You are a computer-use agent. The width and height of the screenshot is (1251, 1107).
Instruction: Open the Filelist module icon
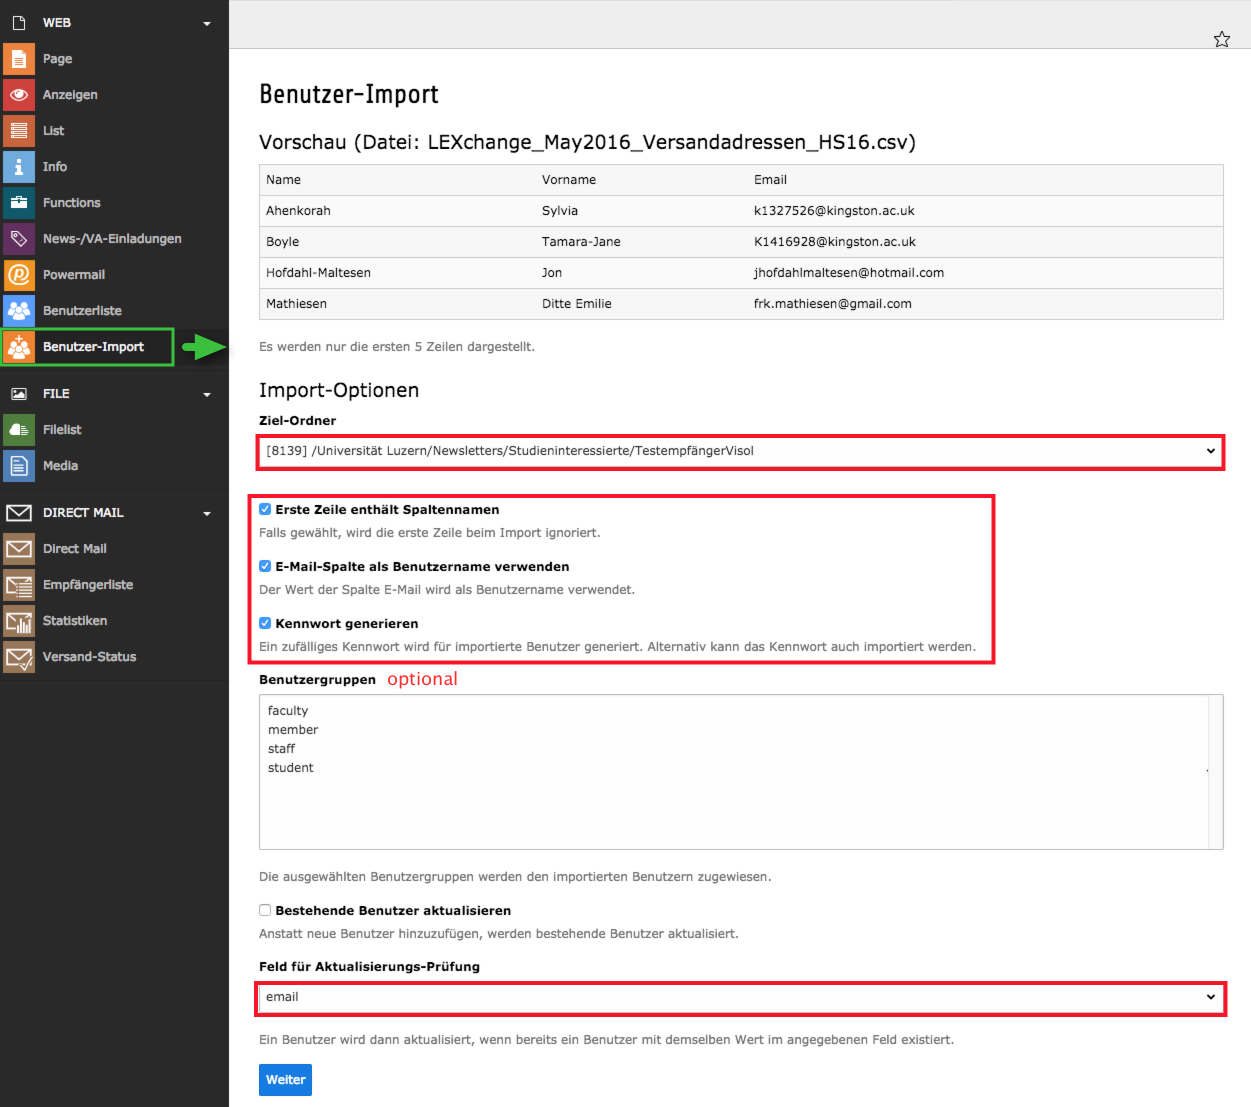pyautogui.click(x=19, y=430)
